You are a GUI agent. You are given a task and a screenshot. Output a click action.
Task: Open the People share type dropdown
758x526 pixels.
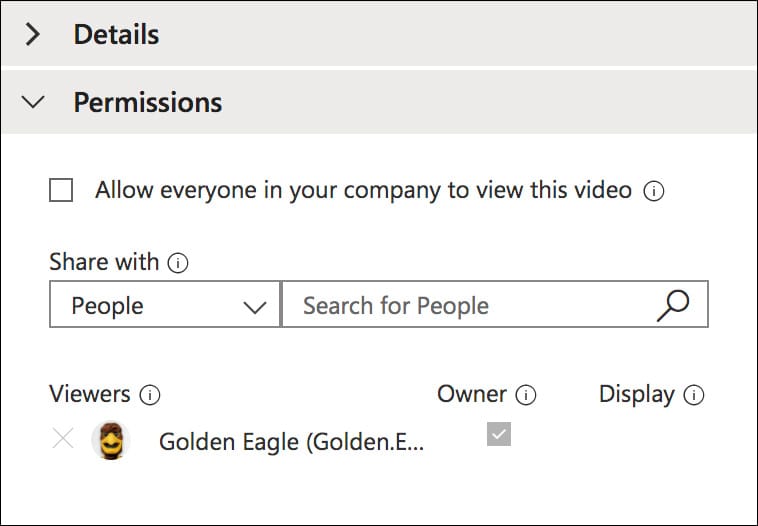point(165,306)
